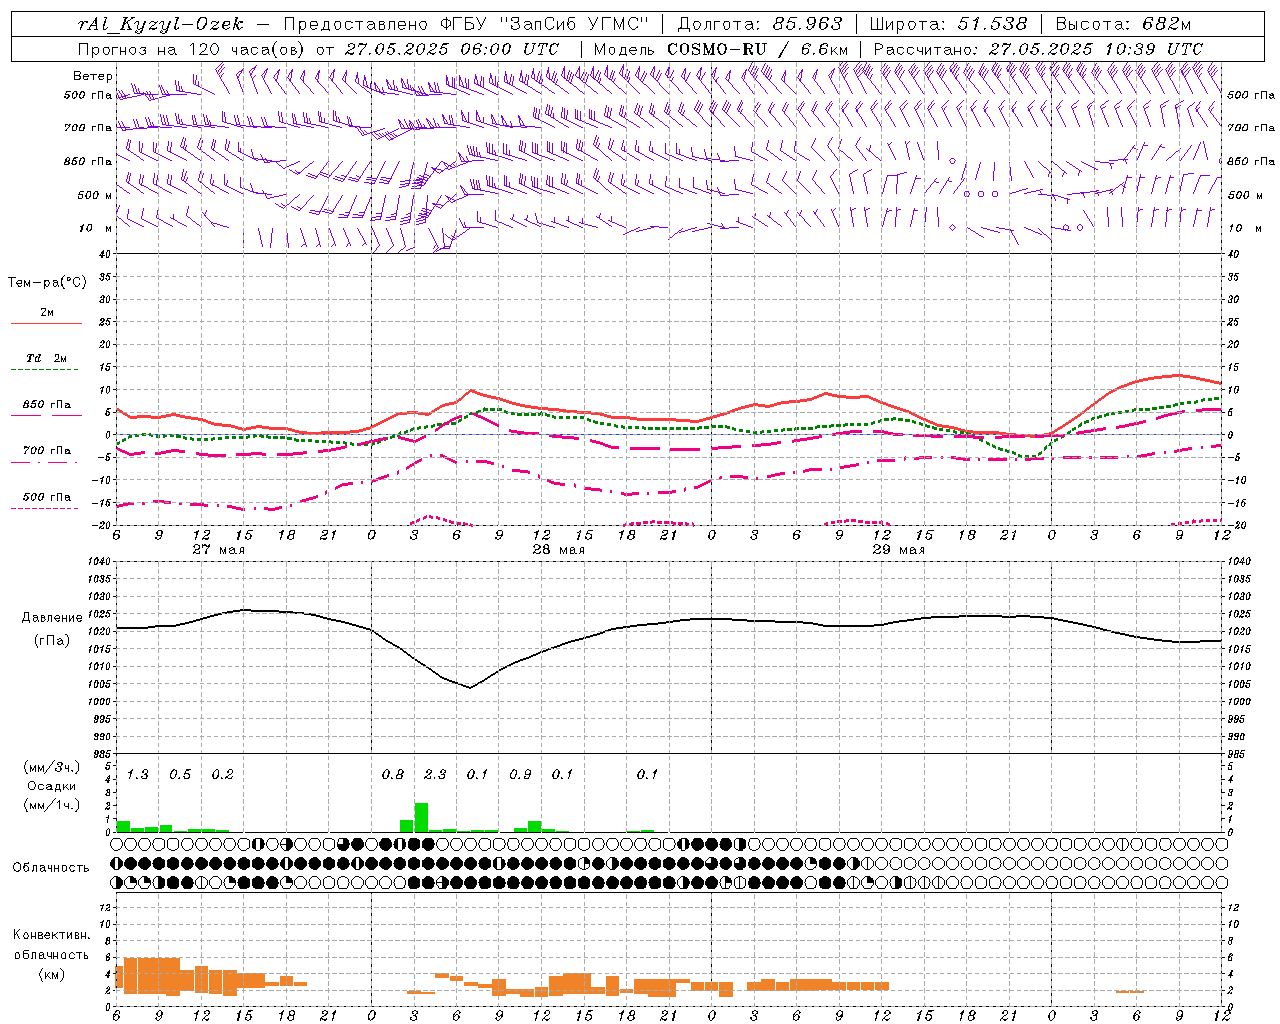1280x1024 pixels.
Task: Click the 850 гПа temperature legend line
Action: [x=46, y=415]
